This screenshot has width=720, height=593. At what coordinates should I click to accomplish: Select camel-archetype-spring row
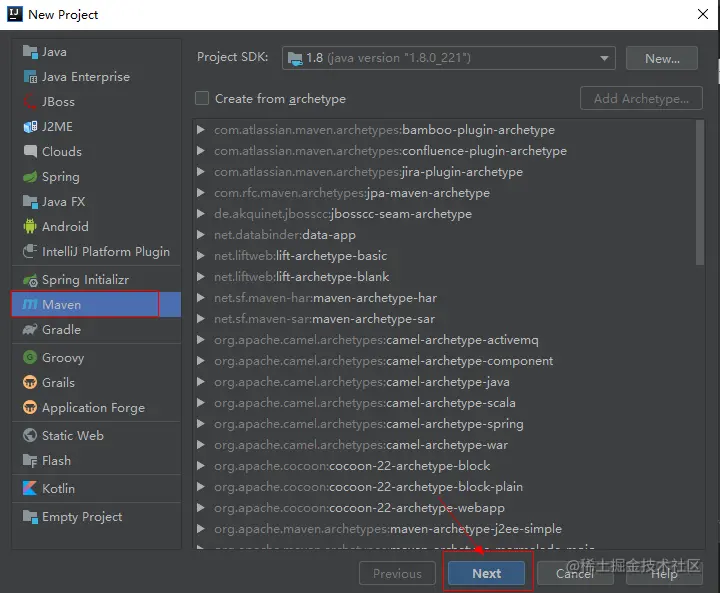pos(444,424)
